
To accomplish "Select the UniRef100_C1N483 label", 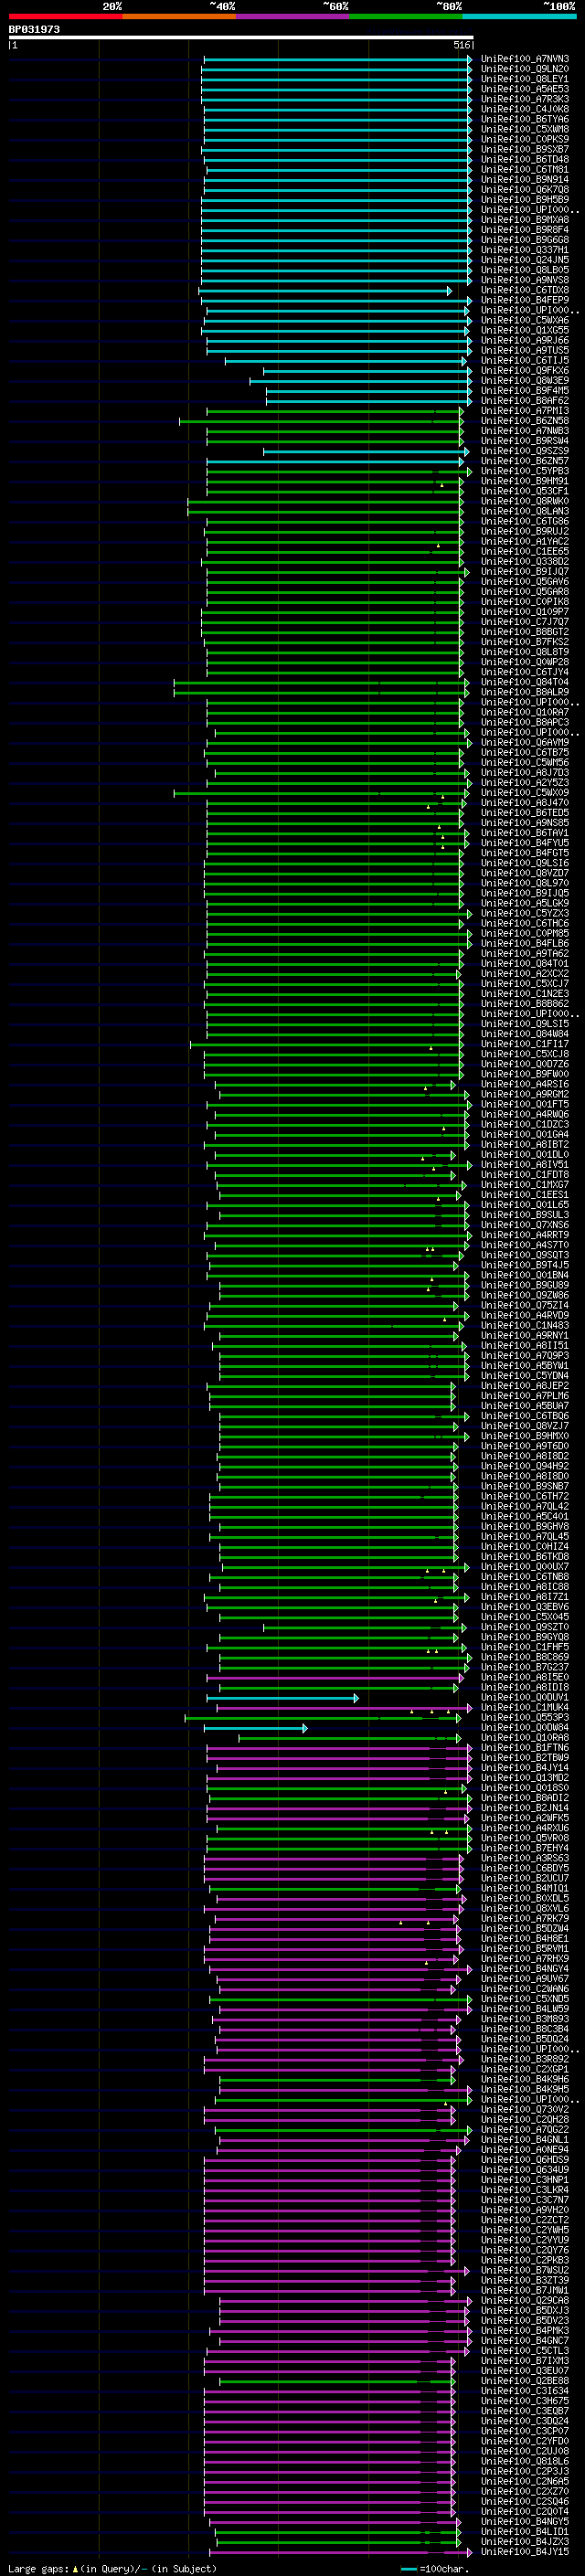I will pyautogui.click(x=525, y=1325).
